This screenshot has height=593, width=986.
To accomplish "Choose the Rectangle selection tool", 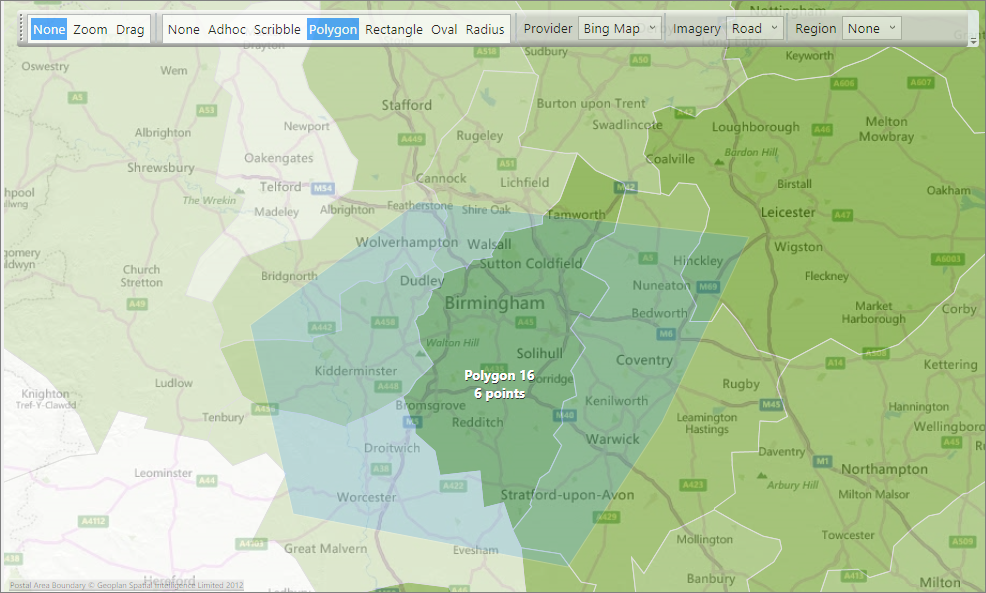I will [x=394, y=30].
